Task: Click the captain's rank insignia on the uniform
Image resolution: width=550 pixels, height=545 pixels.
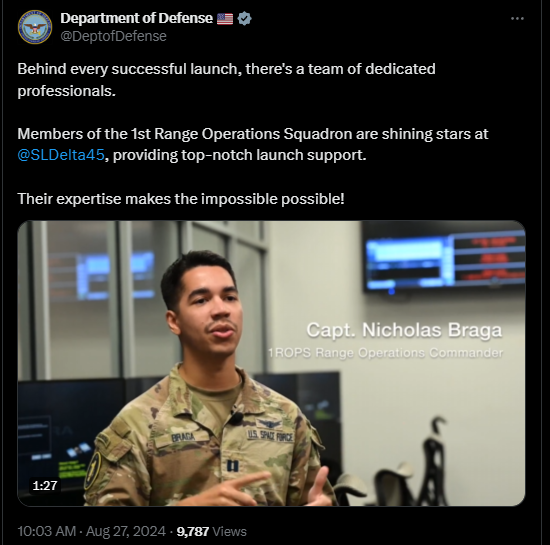Action: click(x=233, y=466)
